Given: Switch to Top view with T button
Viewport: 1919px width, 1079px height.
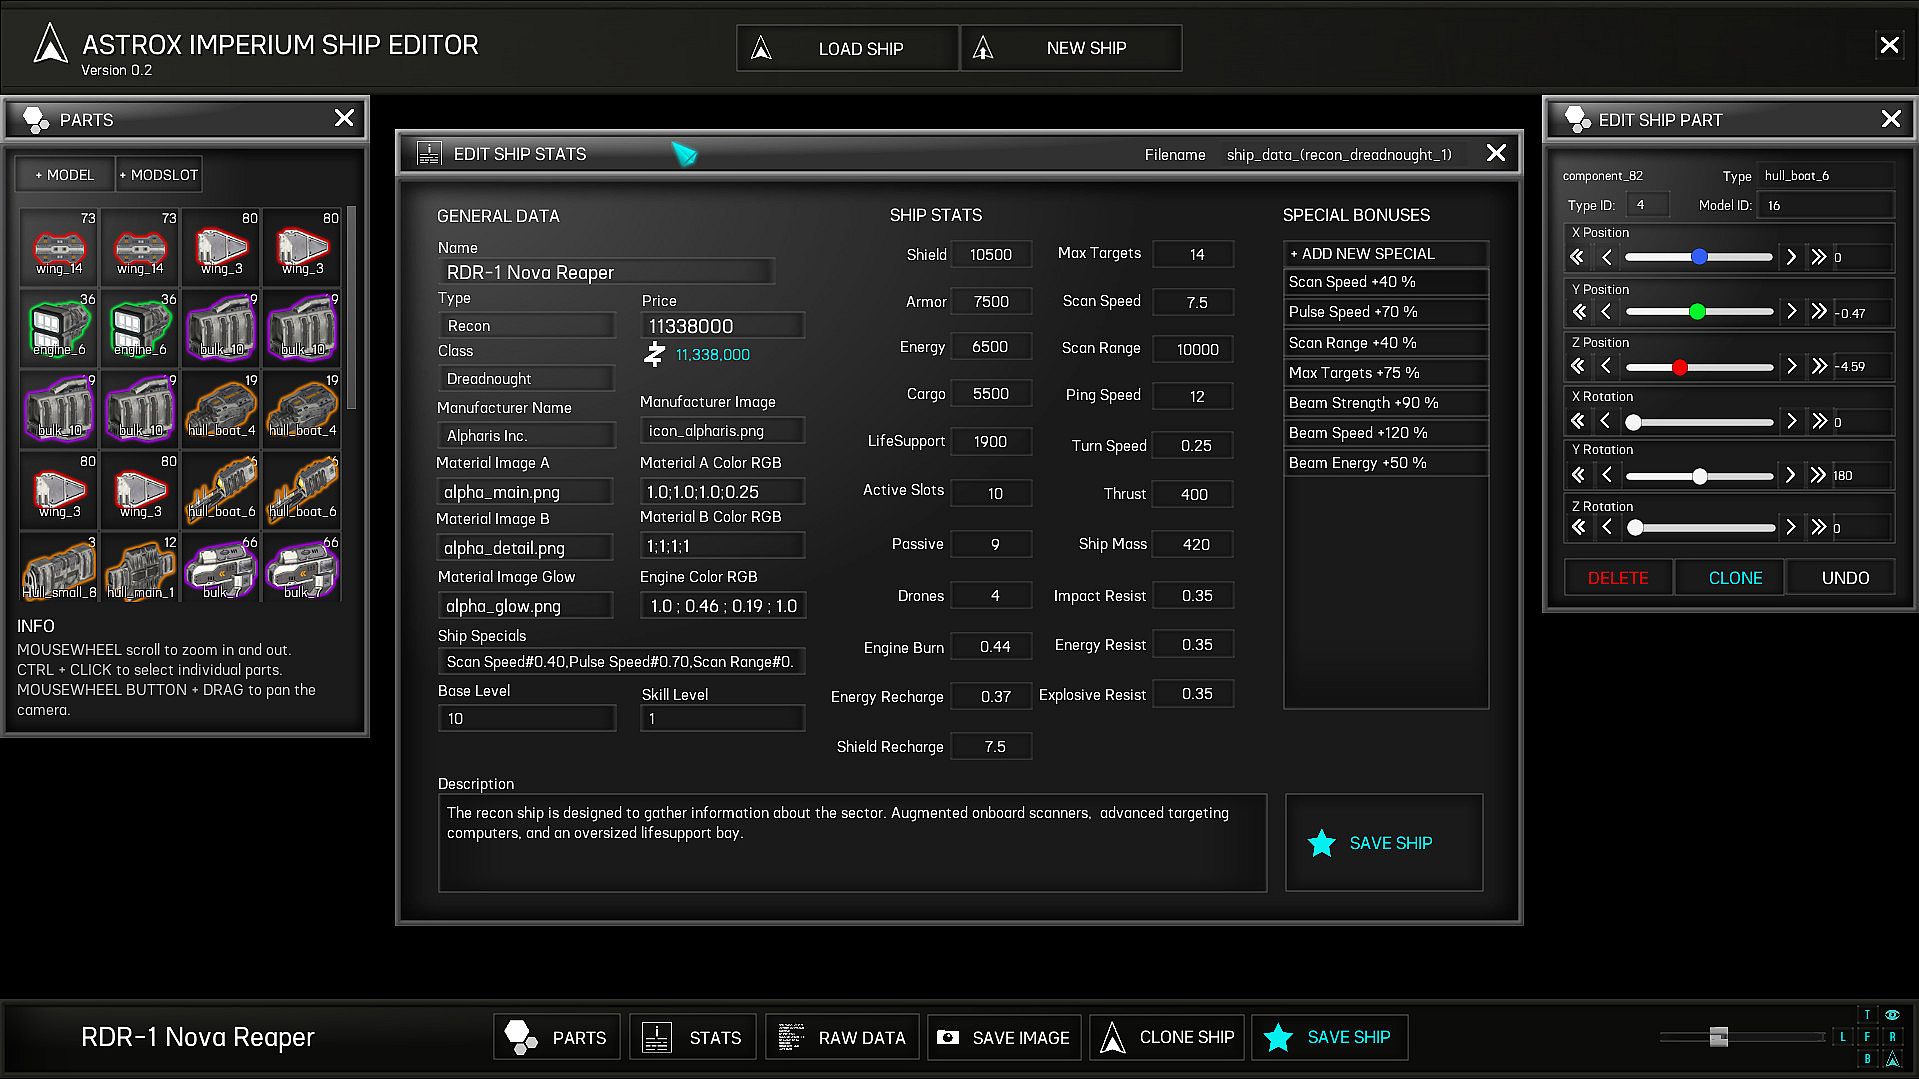Looking at the screenshot, I should point(1866,1014).
